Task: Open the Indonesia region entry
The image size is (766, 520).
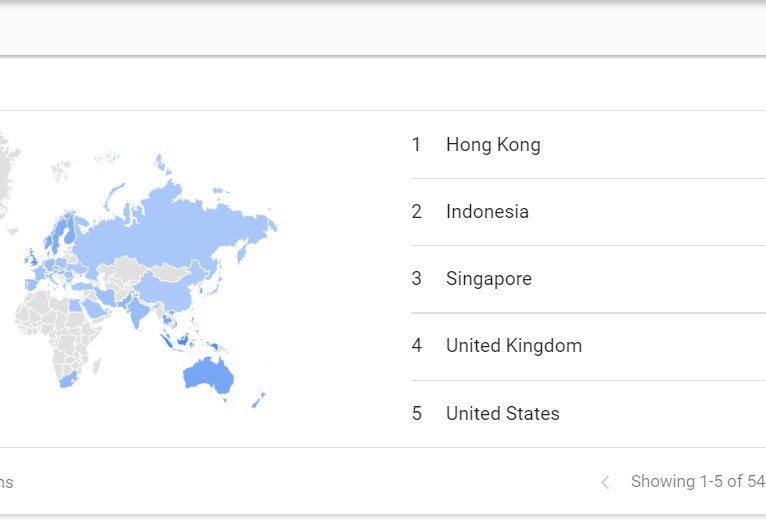Action: coord(487,212)
